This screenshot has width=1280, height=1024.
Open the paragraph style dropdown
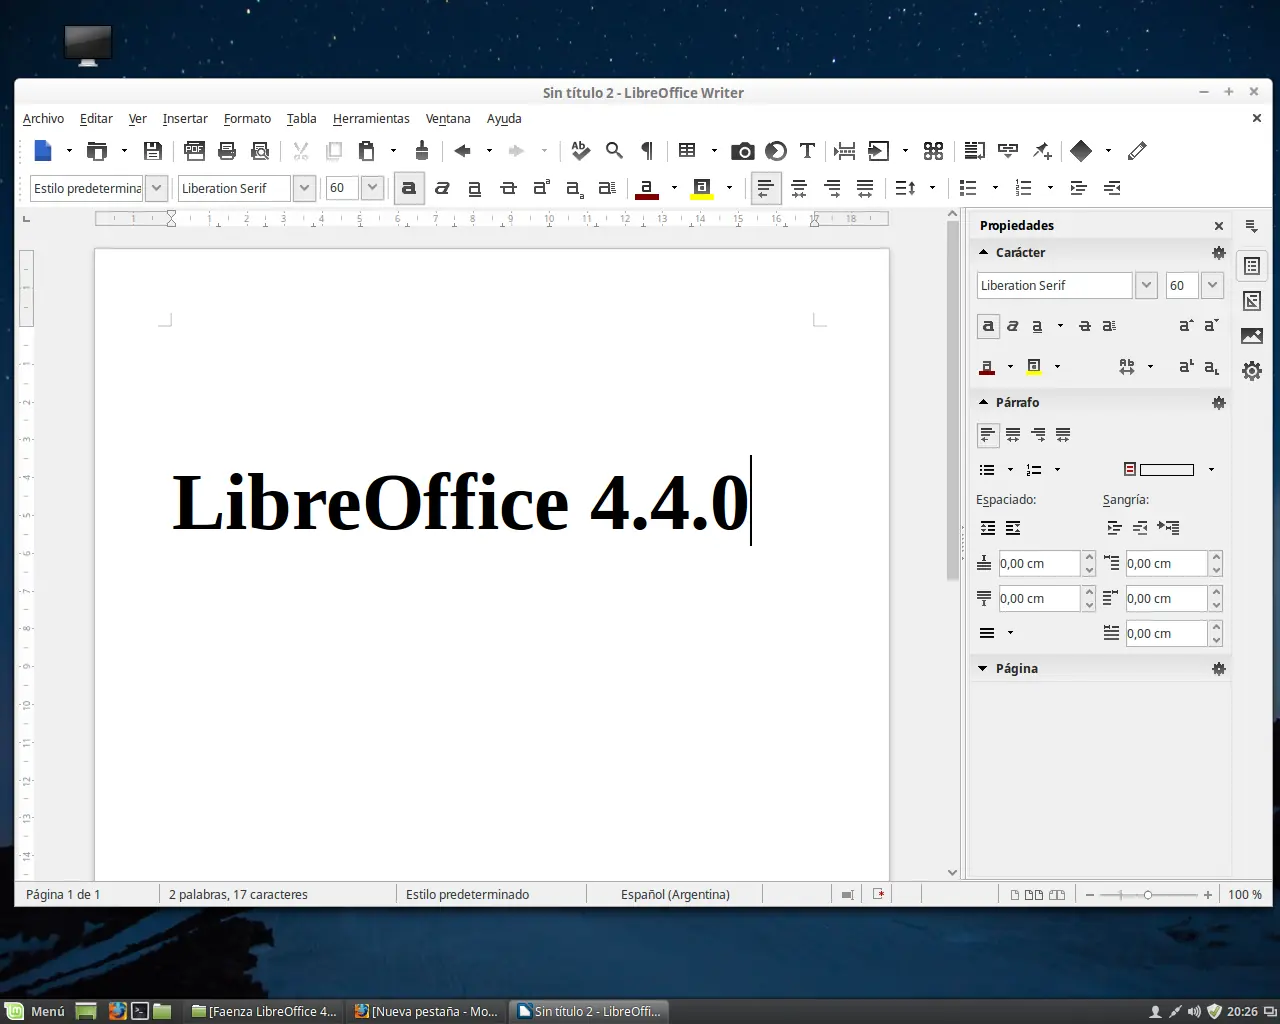point(156,188)
